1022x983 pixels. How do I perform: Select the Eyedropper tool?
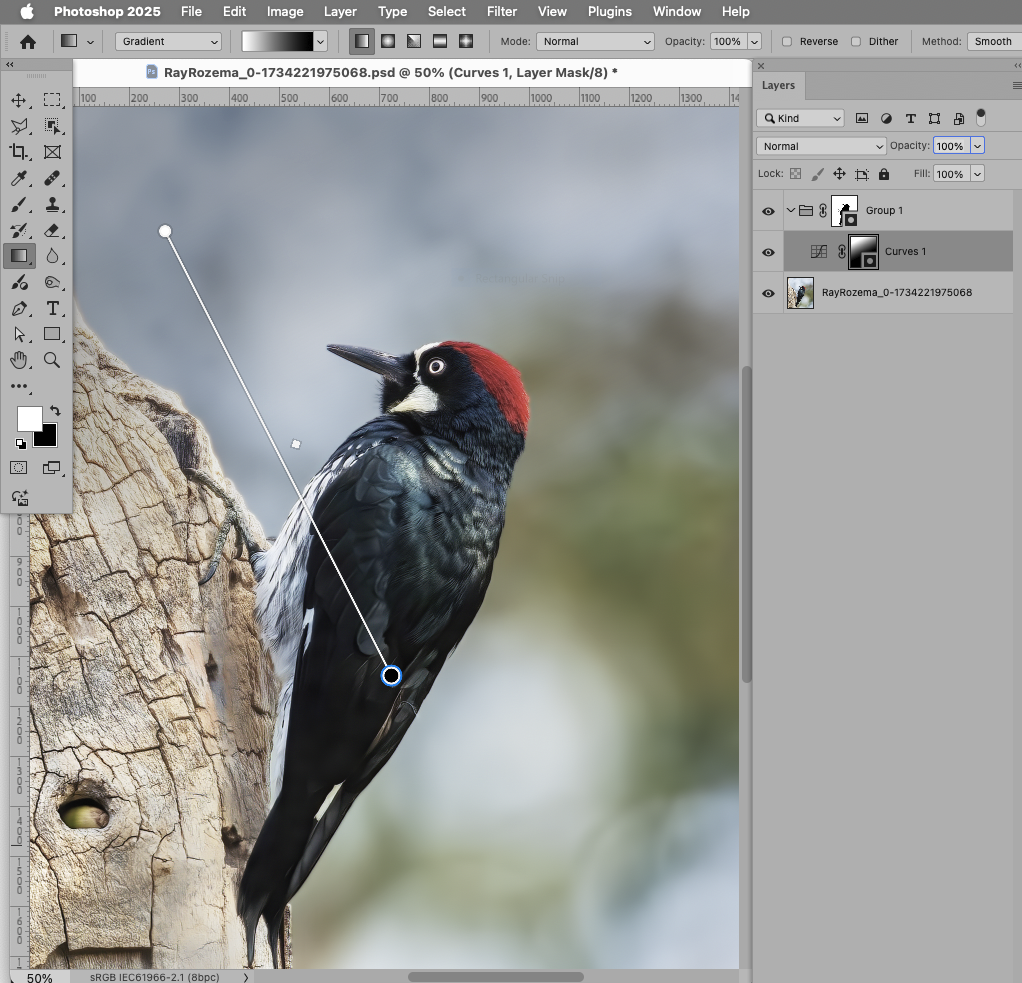pyautogui.click(x=18, y=178)
